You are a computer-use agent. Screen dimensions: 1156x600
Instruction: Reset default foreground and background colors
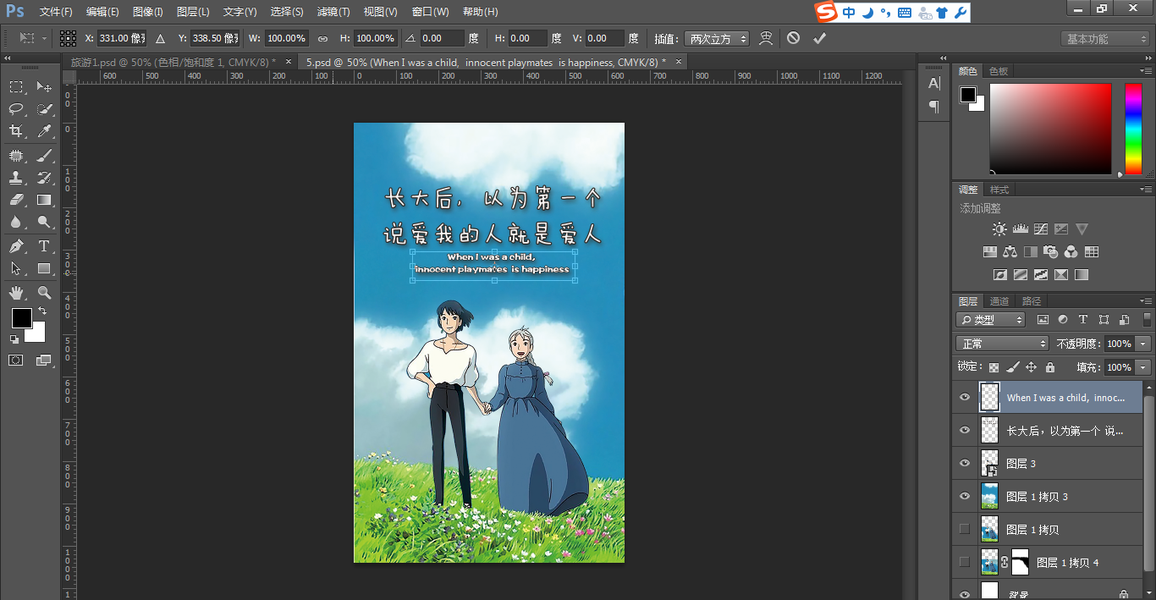[14, 340]
